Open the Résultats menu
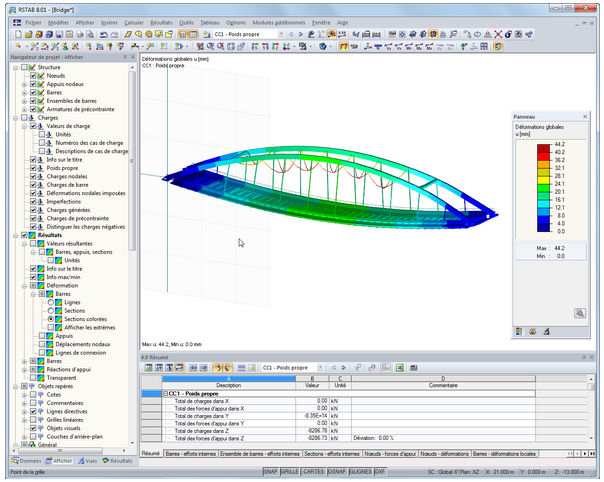Screen dimensions: 604x482 coord(161,23)
